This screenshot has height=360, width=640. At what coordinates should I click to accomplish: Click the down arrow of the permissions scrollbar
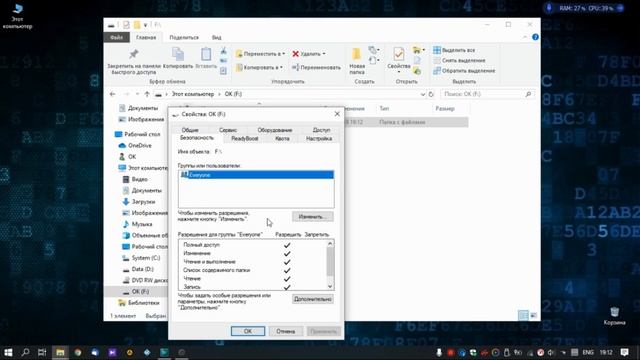(x=330, y=286)
